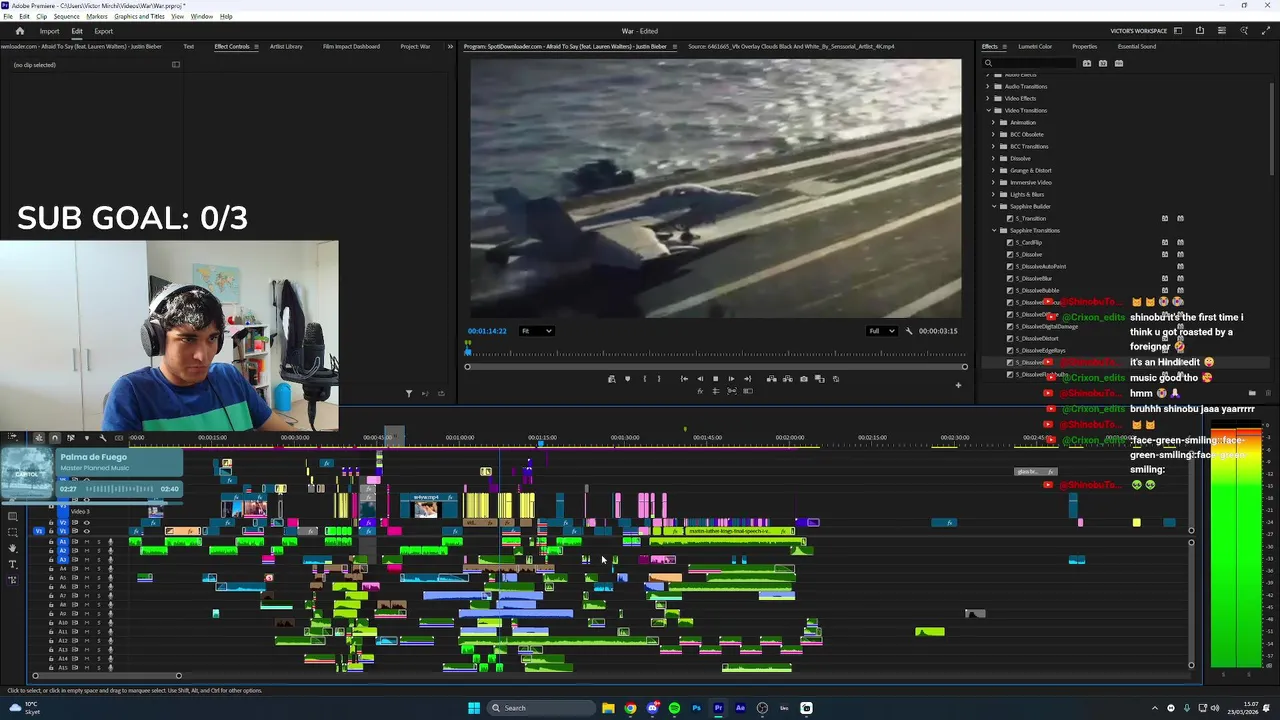Open timeline caption track options icon
Screen dimensions: 1280x720
[x=119, y=437]
